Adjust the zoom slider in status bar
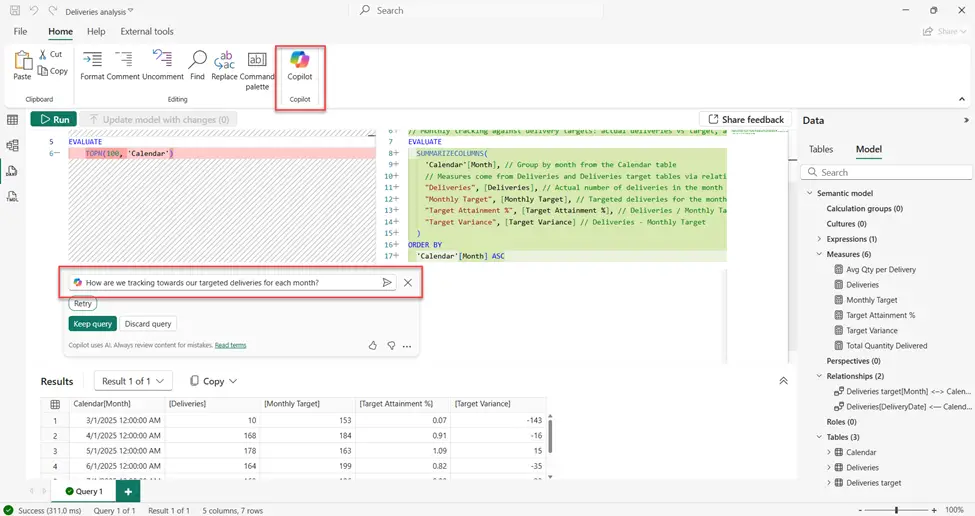The image size is (975, 516). pos(896,509)
